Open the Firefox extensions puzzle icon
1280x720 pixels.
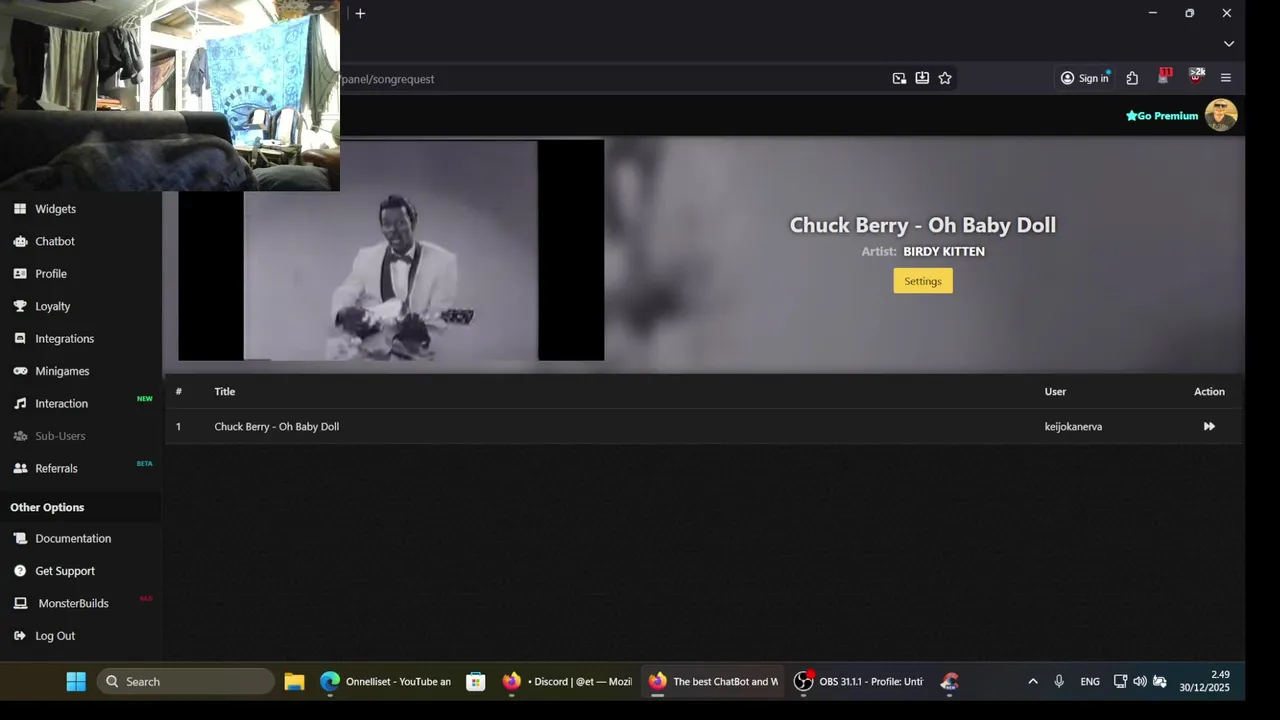tap(1132, 78)
